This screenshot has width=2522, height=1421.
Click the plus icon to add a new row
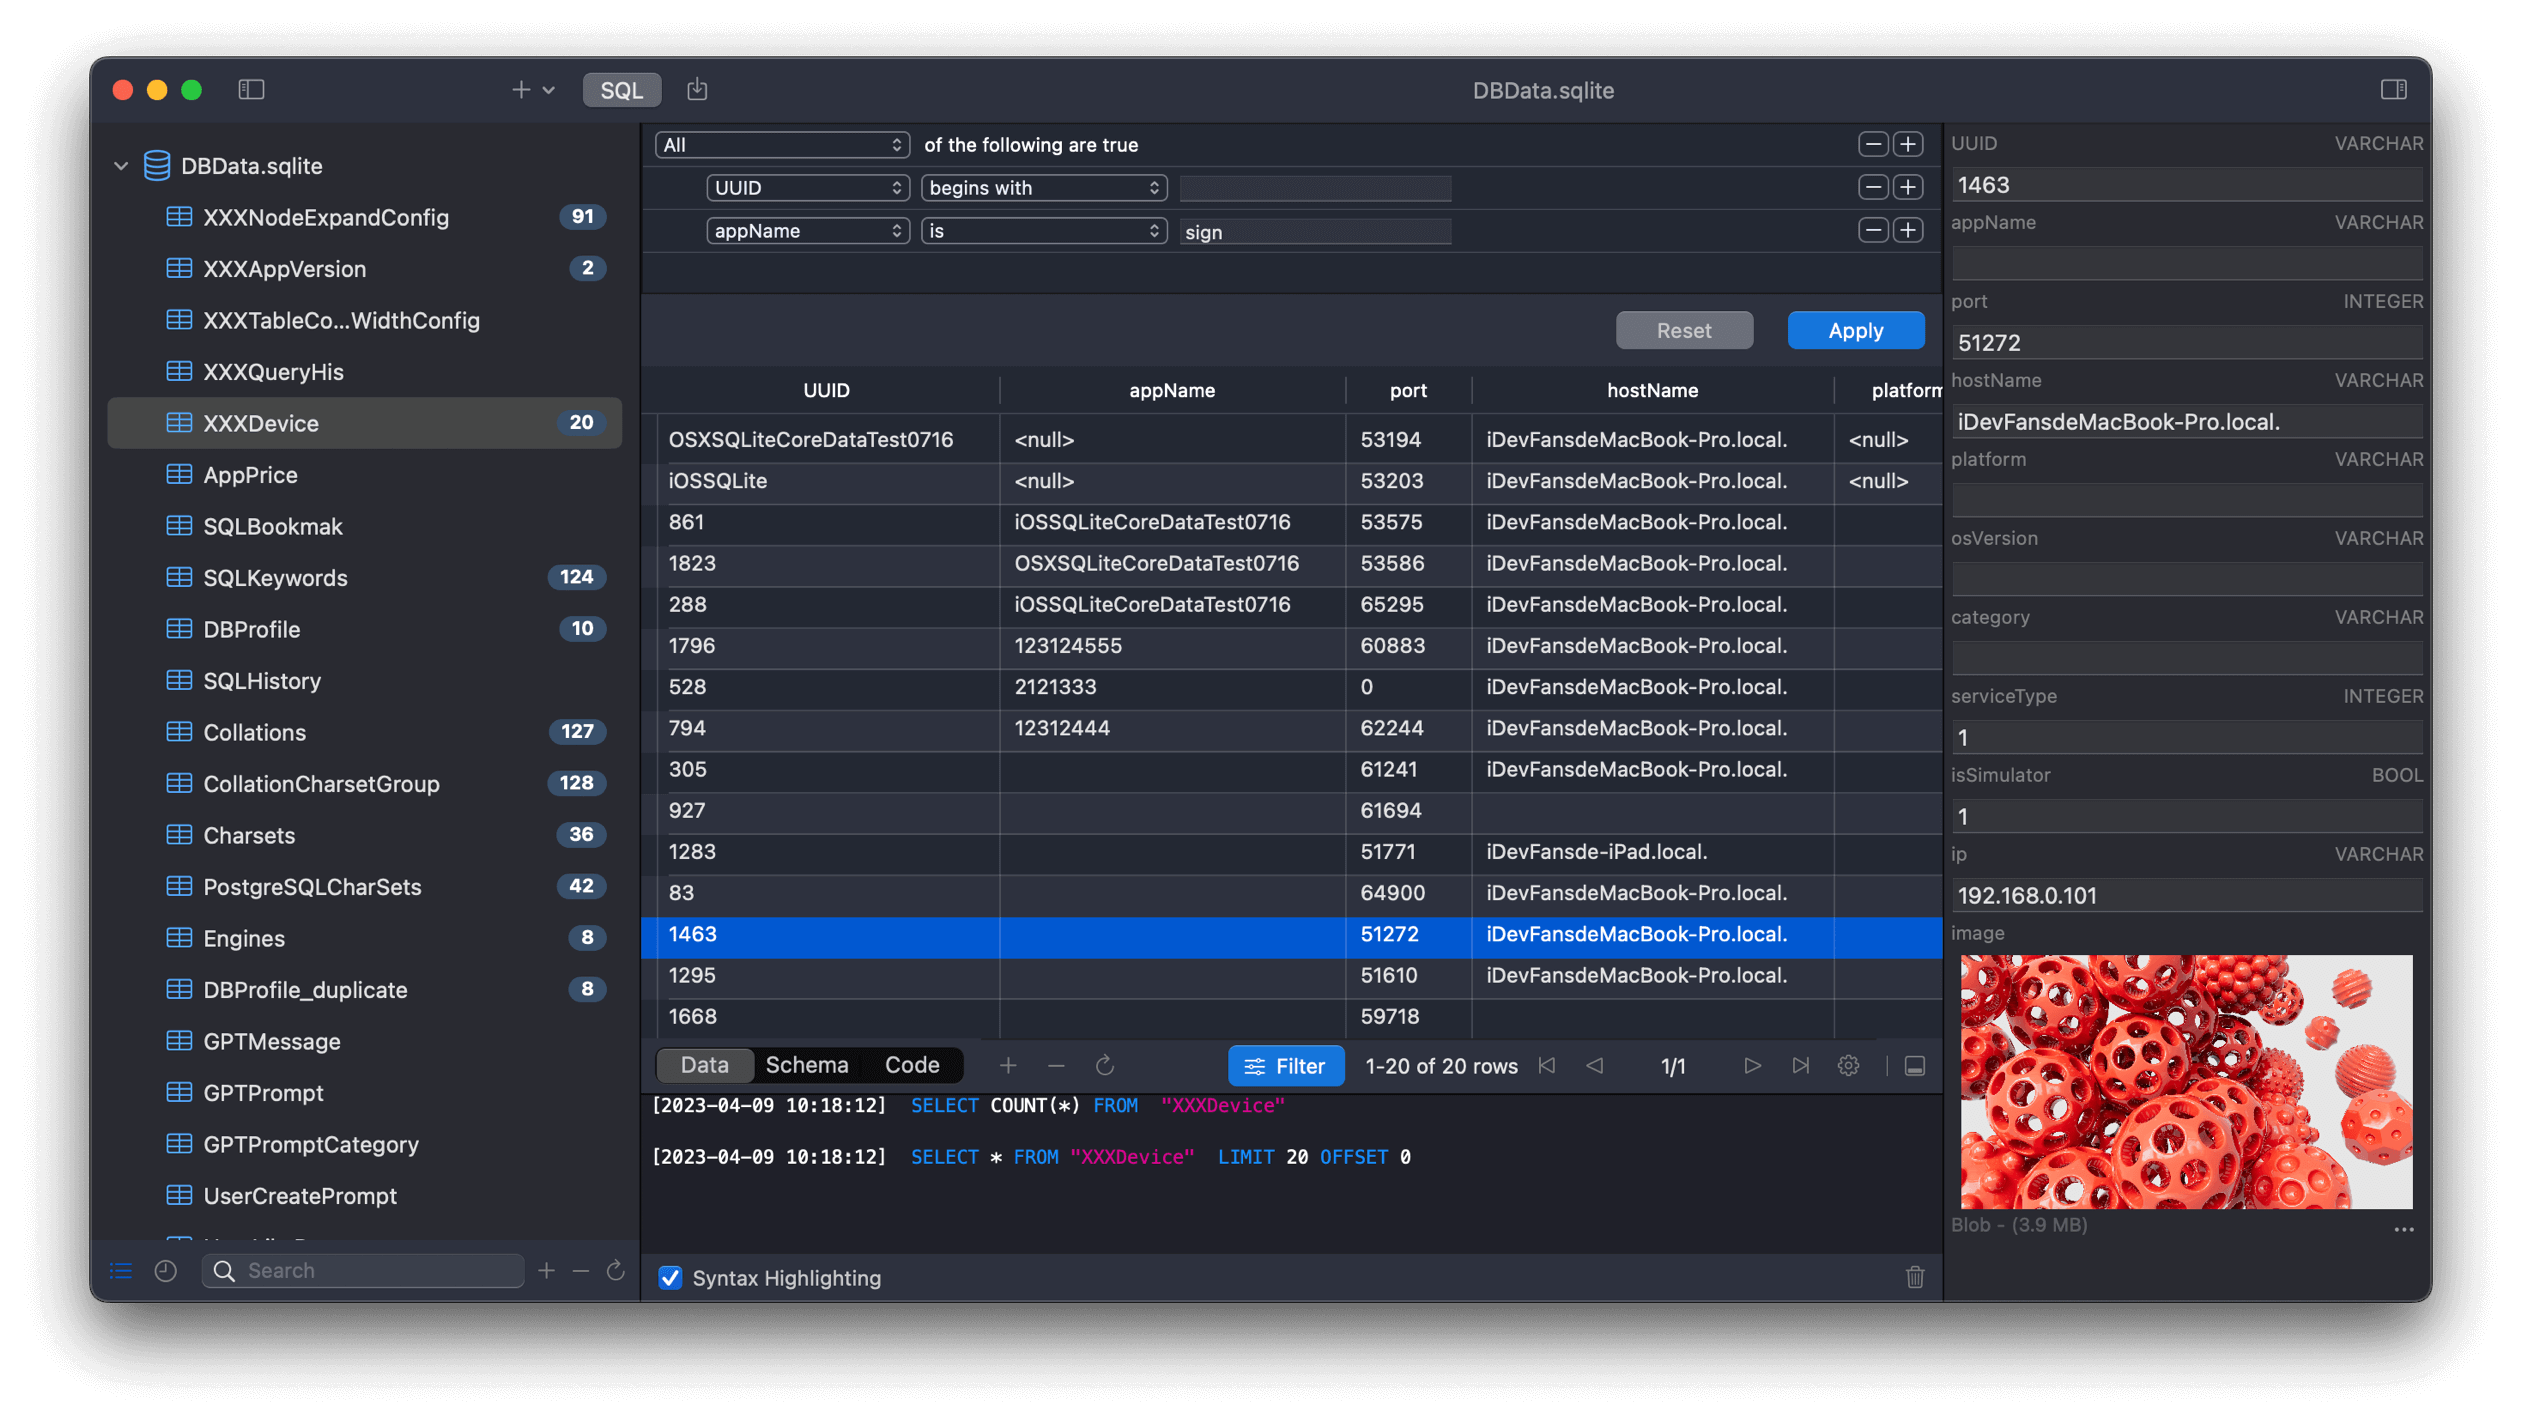pos(1008,1065)
